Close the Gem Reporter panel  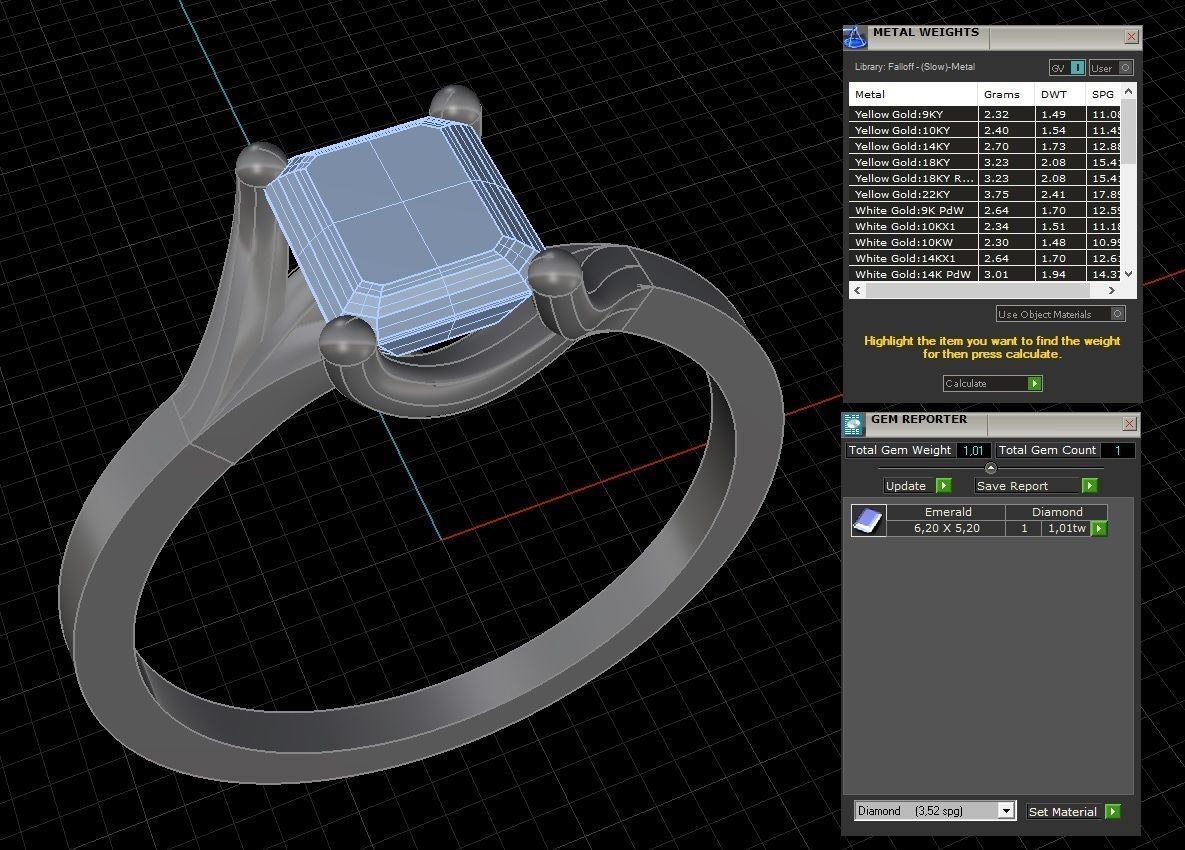click(x=1130, y=424)
